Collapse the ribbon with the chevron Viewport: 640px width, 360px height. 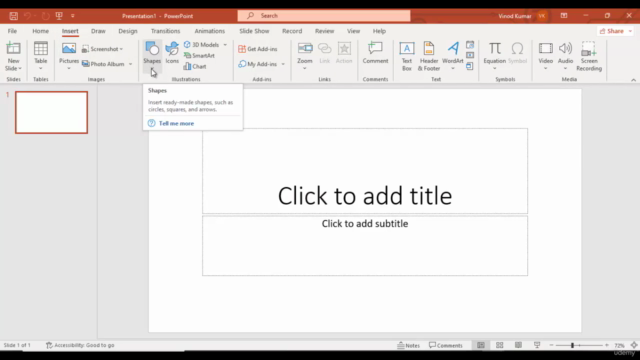tap(633, 80)
